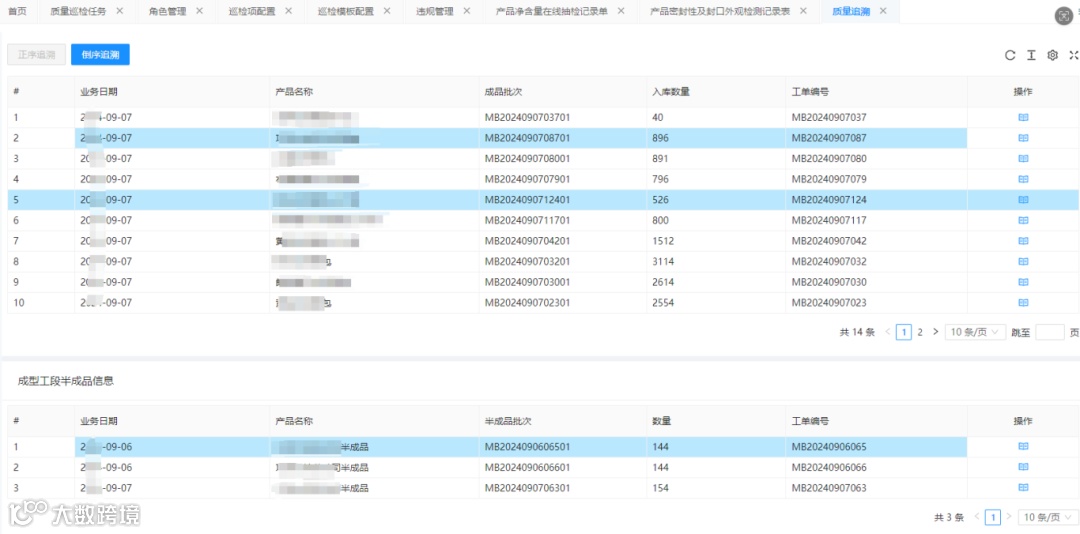
Task: Switch to the 产品净含量在线抽检记录单 tab
Action: (x=552, y=12)
